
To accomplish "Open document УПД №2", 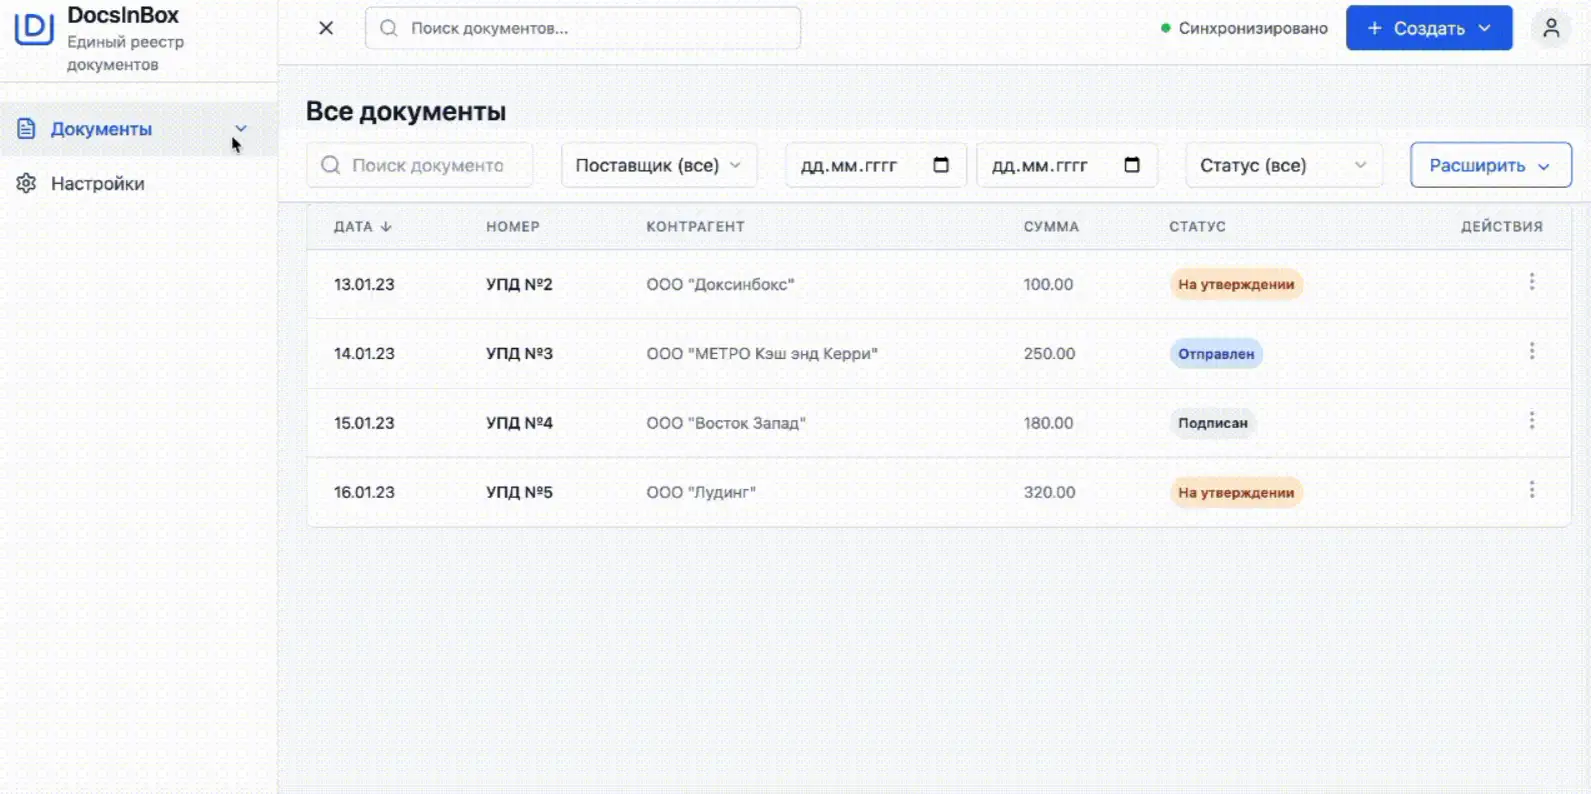I will point(519,284).
